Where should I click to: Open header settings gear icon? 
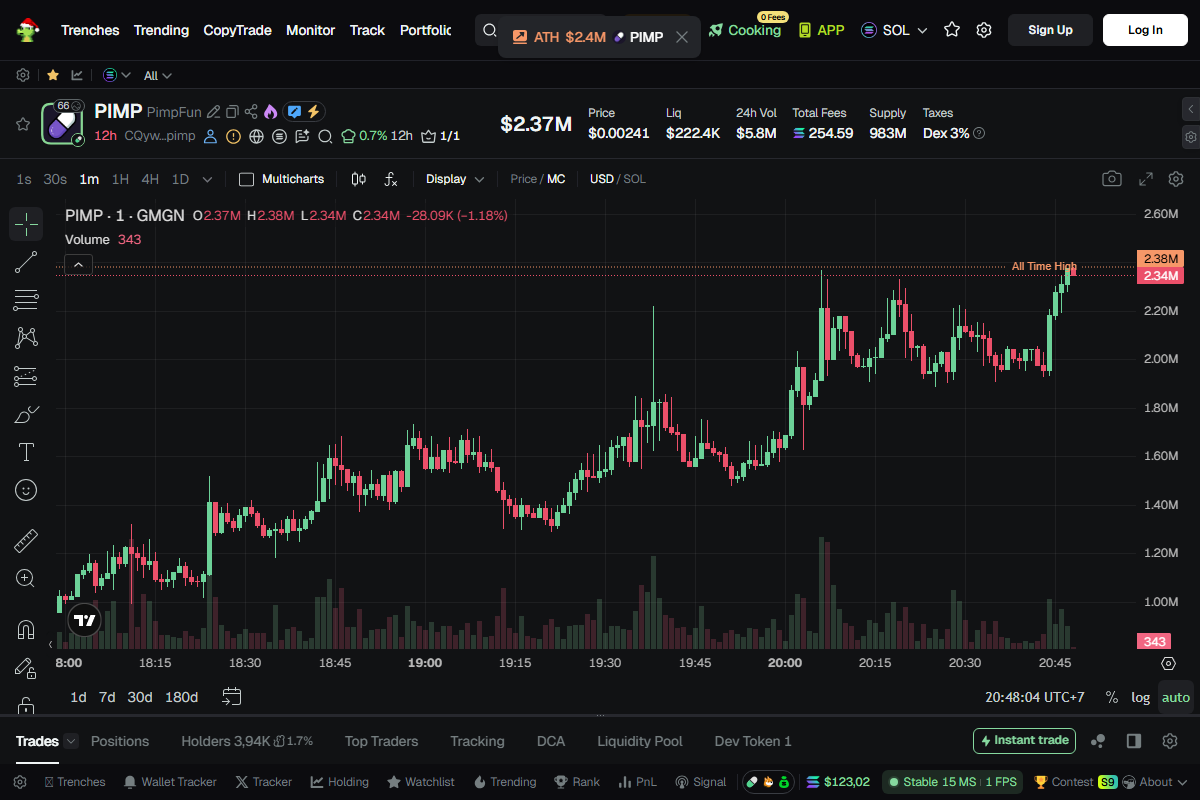tap(984, 30)
